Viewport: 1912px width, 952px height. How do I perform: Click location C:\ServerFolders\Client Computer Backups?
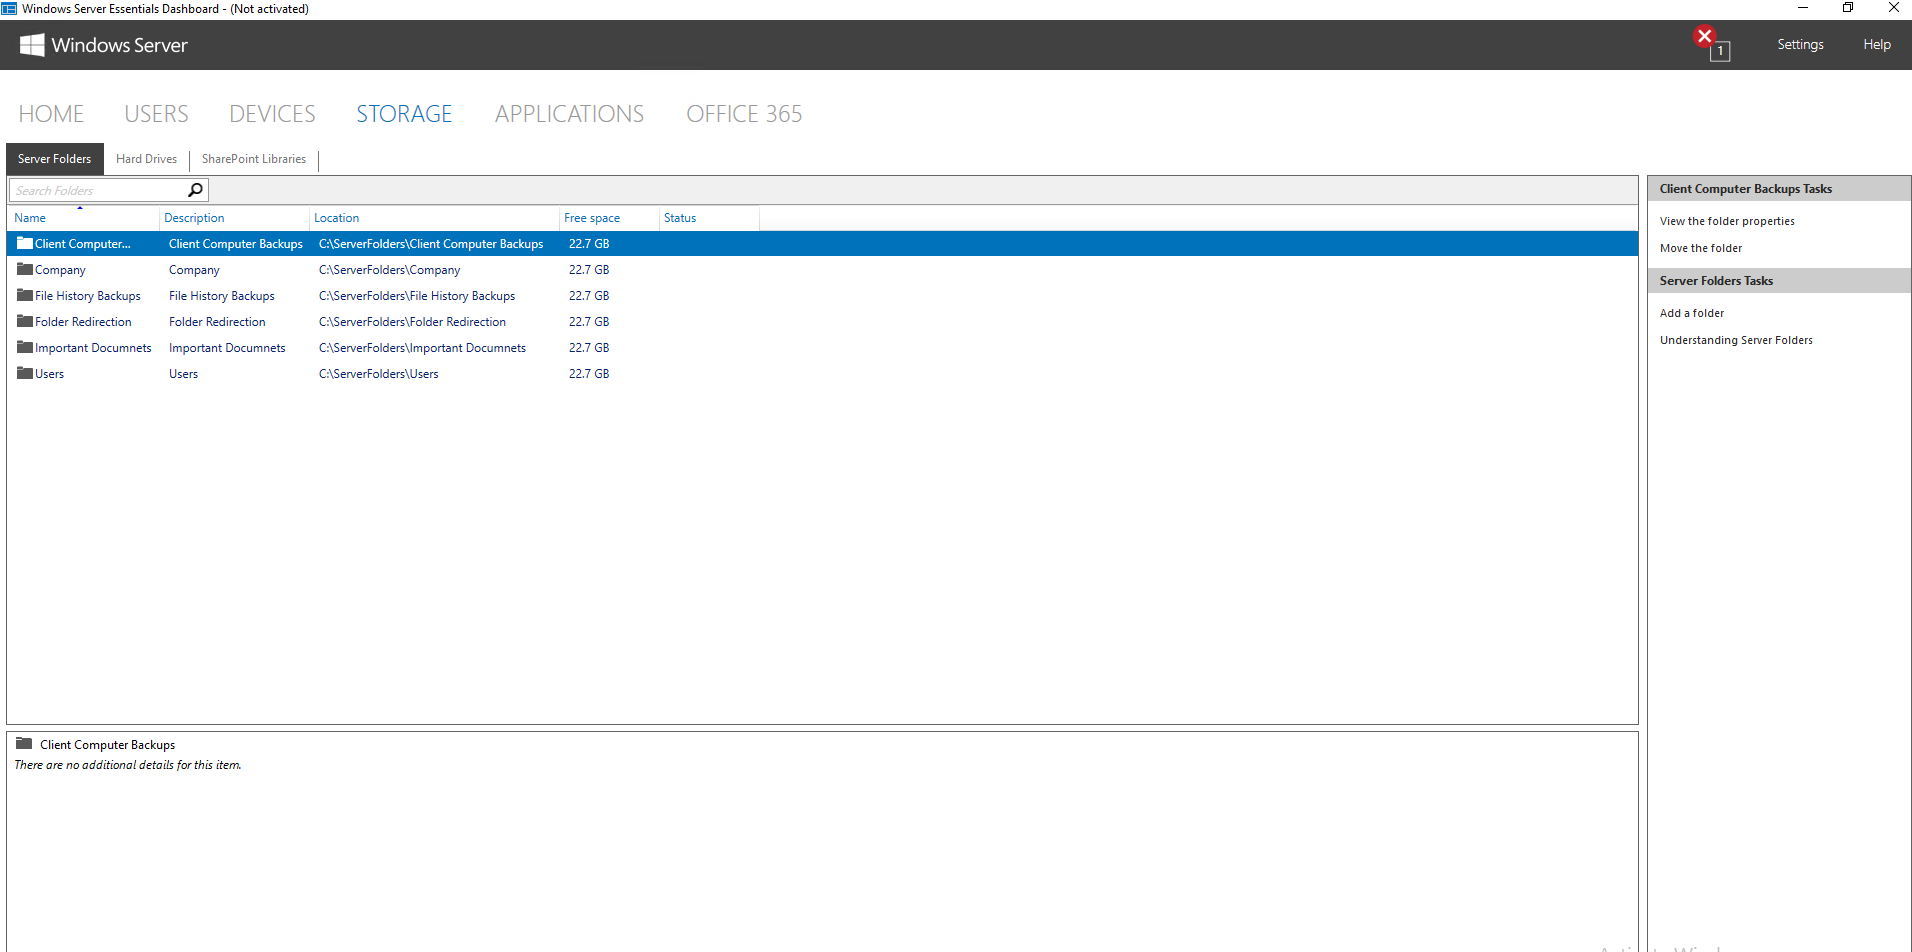pos(431,244)
